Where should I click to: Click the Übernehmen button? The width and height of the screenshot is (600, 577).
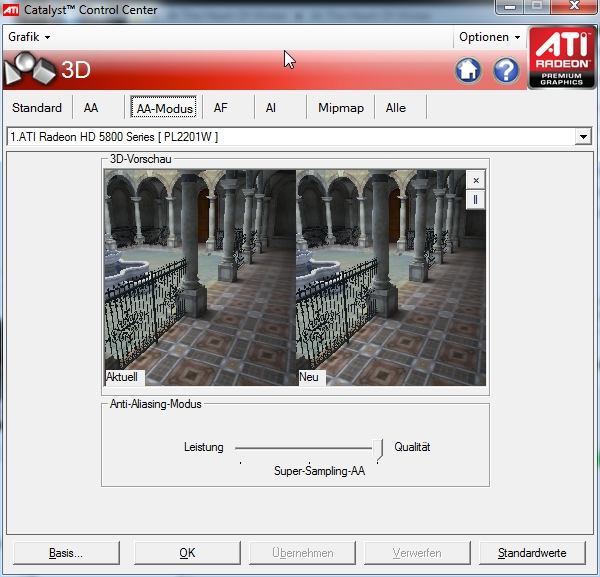click(302, 553)
